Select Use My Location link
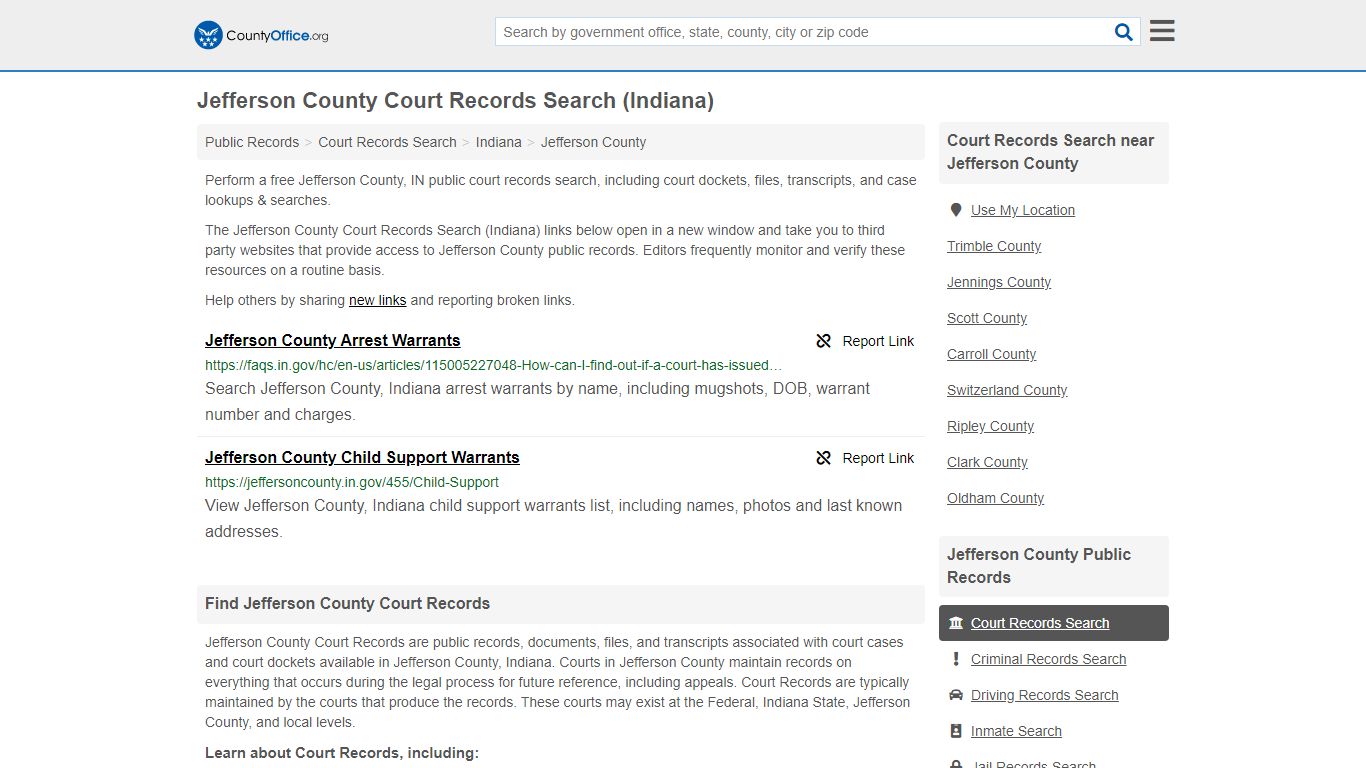This screenshot has width=1366, height=768. [1023, 210]
